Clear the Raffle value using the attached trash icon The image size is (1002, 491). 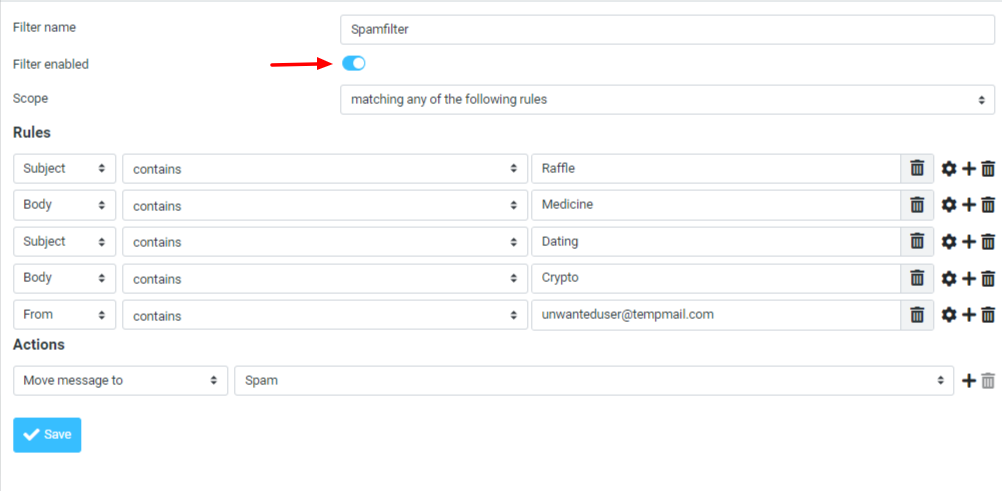[x=917, y=169]
